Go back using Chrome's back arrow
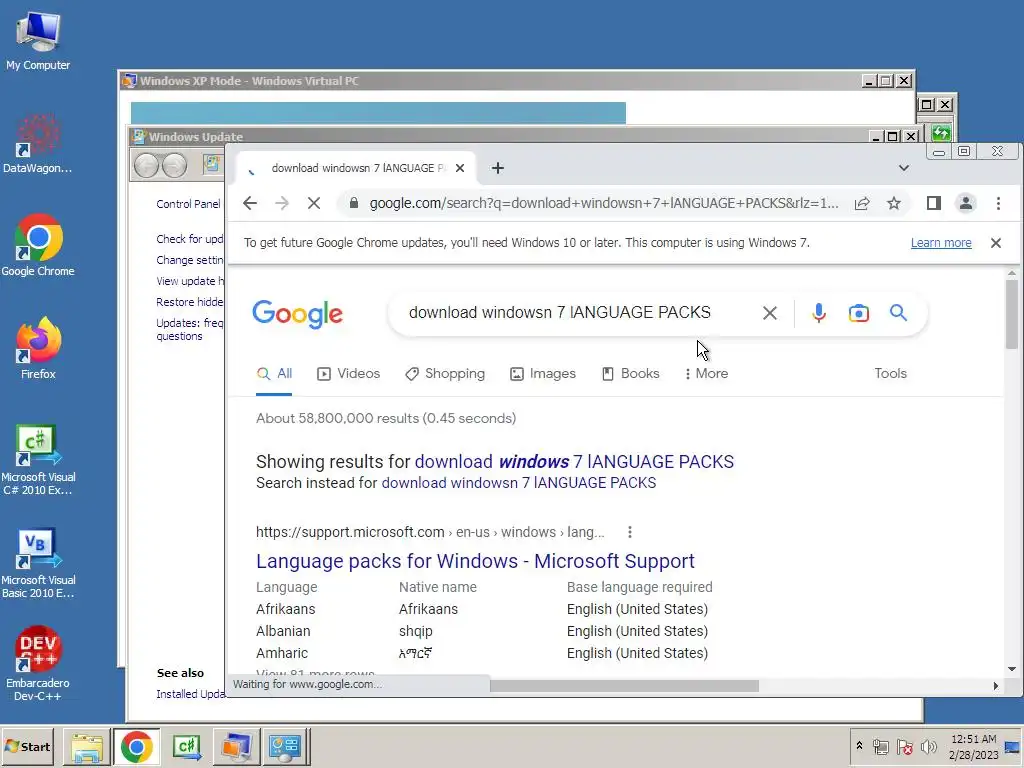This screenshot has width=1024, height=768. tap(249, 203)
